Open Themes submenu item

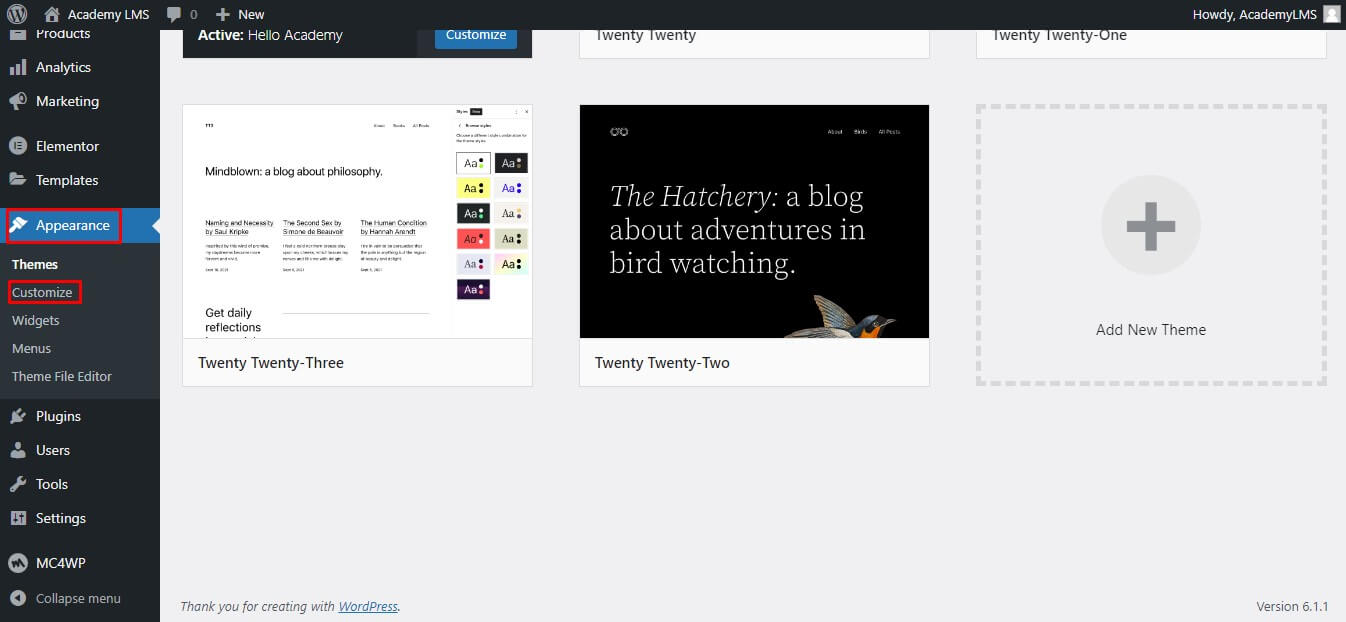click(35, 264)
